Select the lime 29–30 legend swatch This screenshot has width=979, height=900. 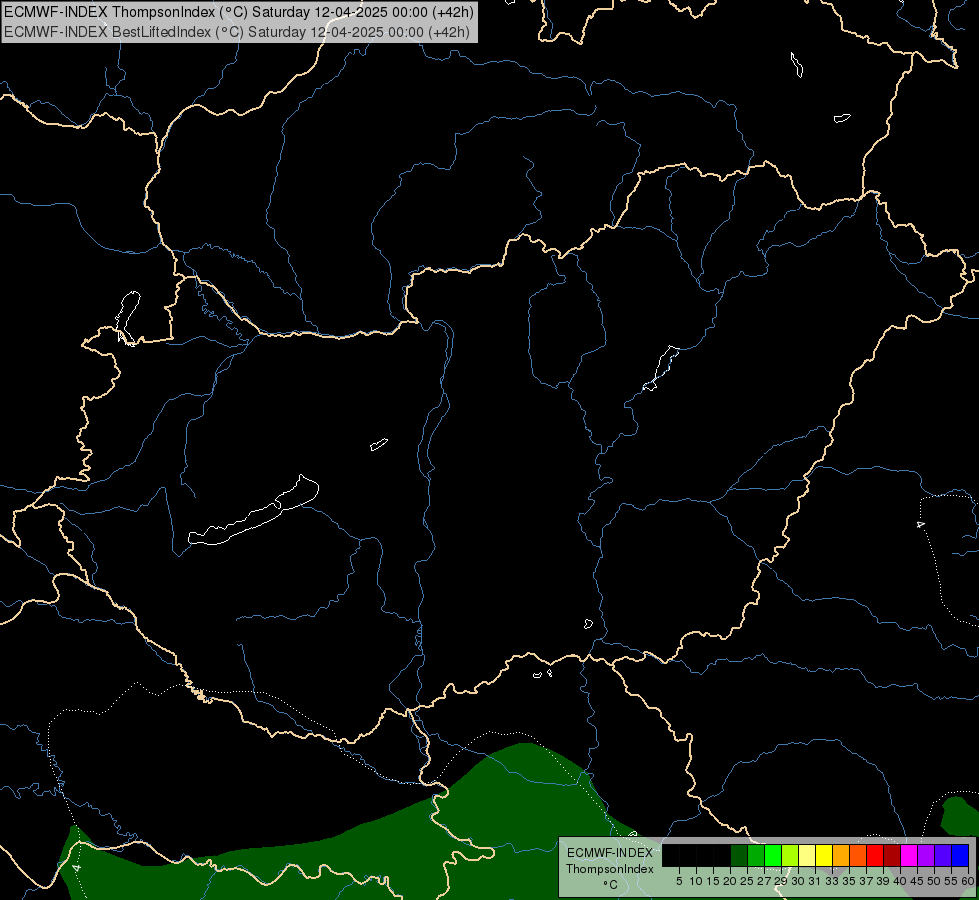[790, 855]
